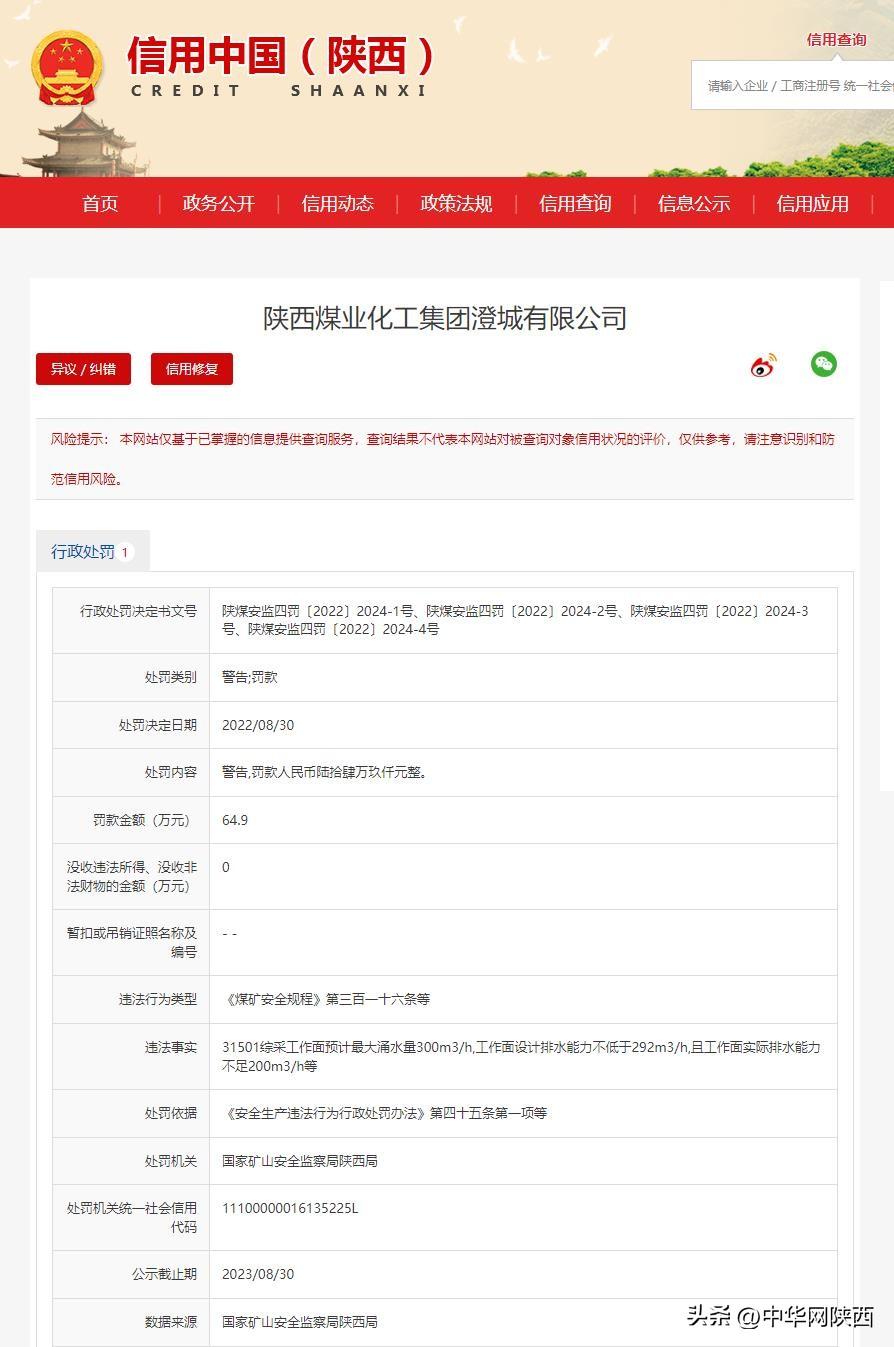Click 信用应用 navigation item
This screenshot has width=894, height=1347.
[812, 204]
